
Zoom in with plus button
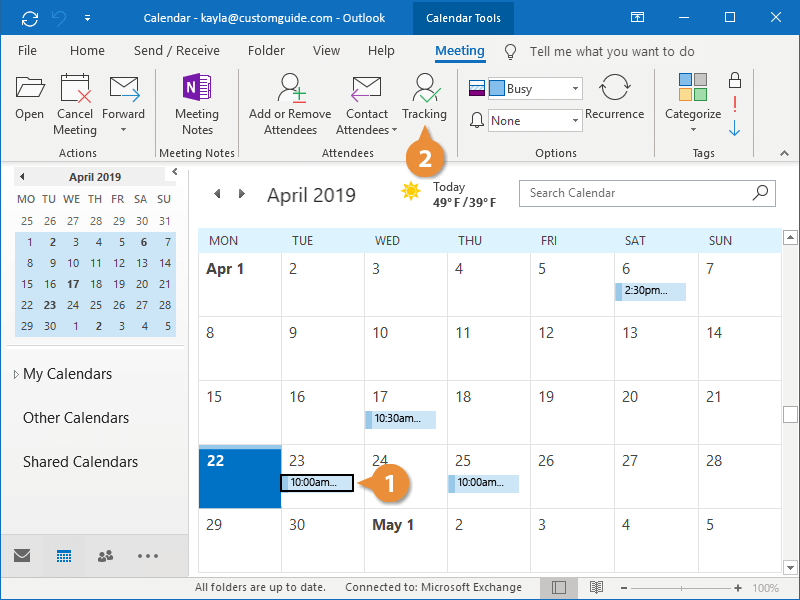click(738, 588)
